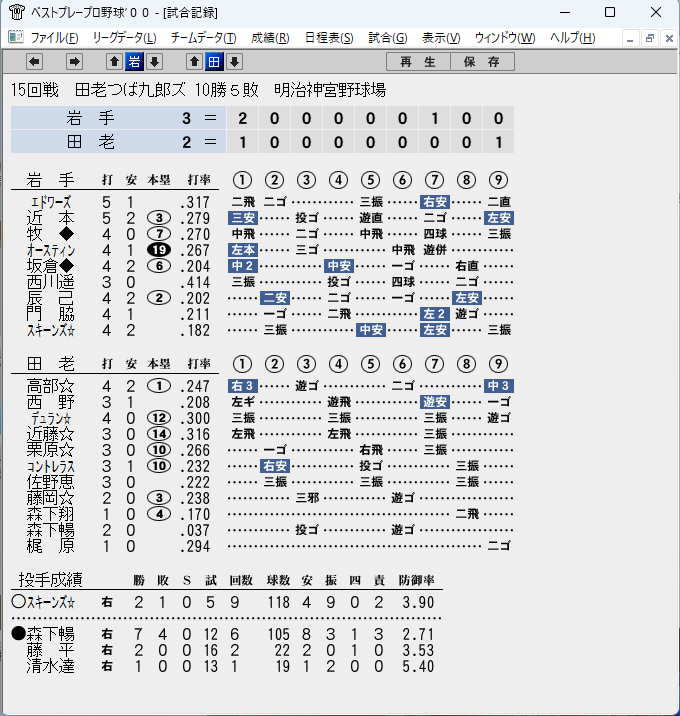Click player name エドワーズ in 岩手 lineup

[x=51, y=202]
